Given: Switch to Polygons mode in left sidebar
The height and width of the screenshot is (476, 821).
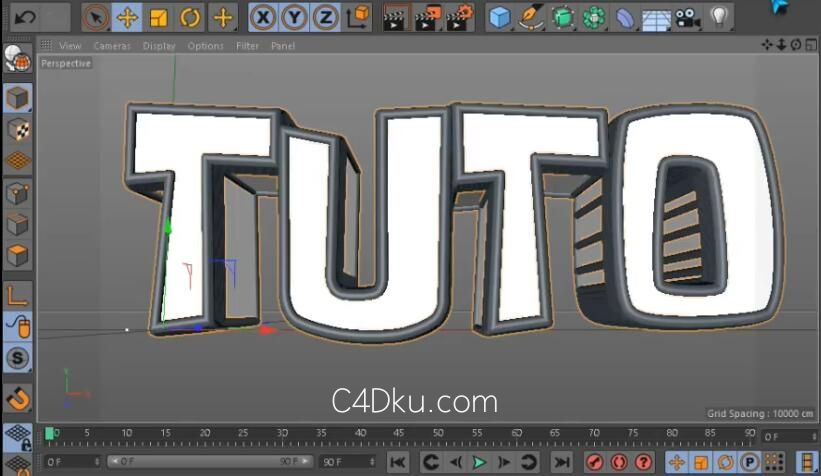Looking at the screenshot, I should tap(17, 255).
